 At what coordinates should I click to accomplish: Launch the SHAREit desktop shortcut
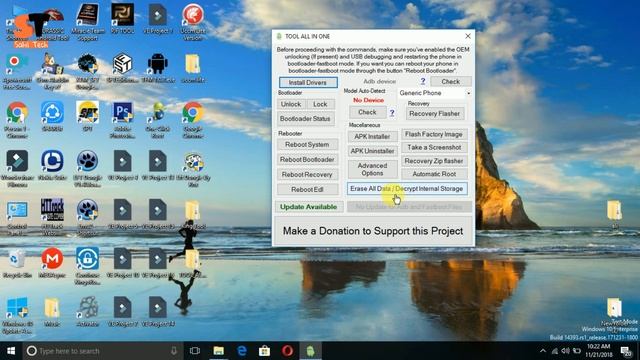[x=52, y=113]
